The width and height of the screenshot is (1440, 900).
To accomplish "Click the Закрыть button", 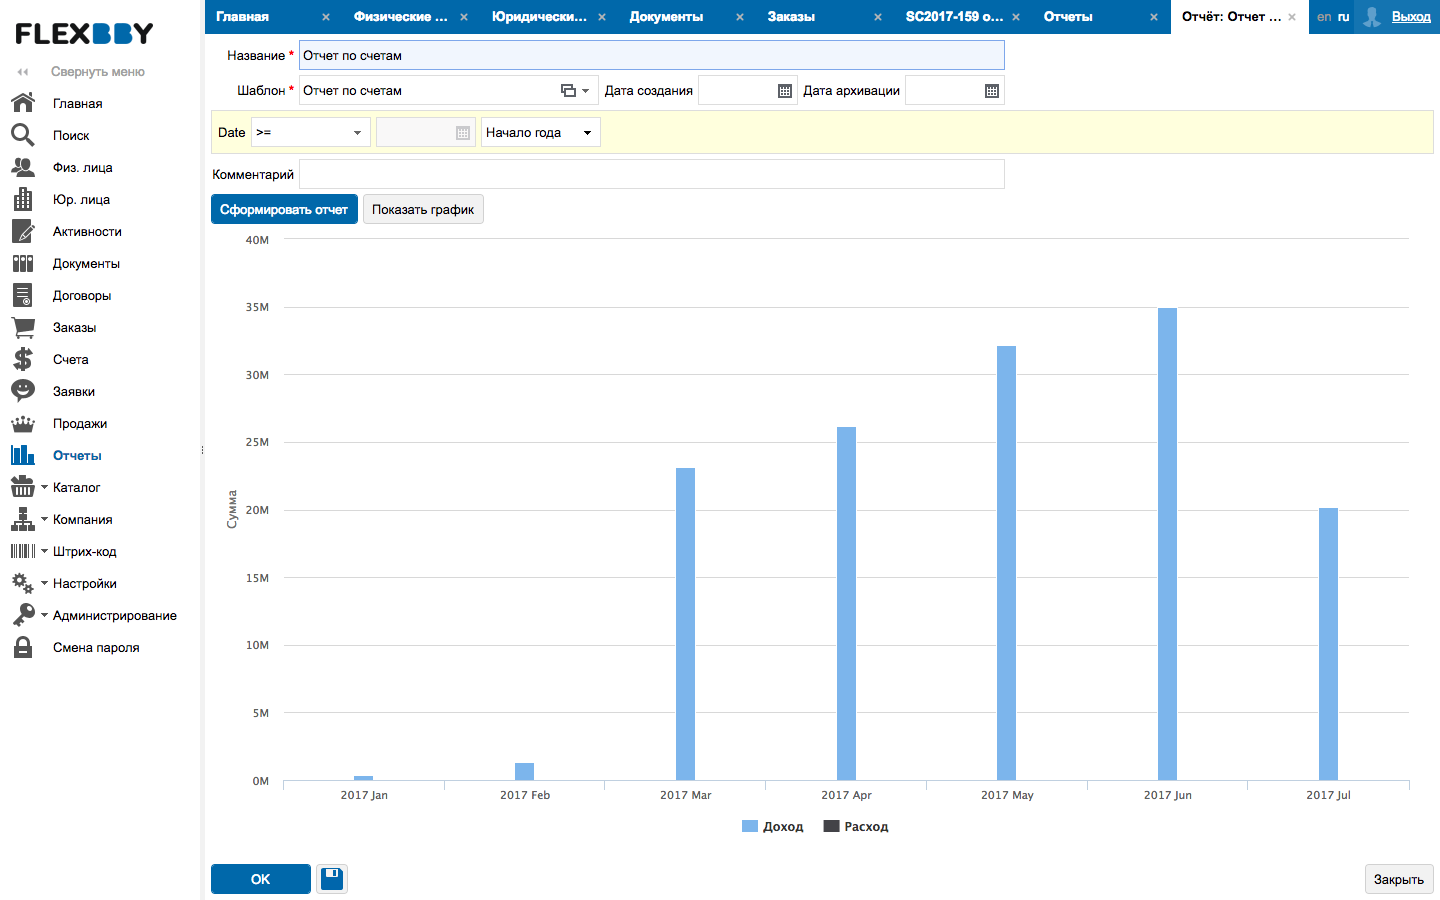I will 1398,879.
